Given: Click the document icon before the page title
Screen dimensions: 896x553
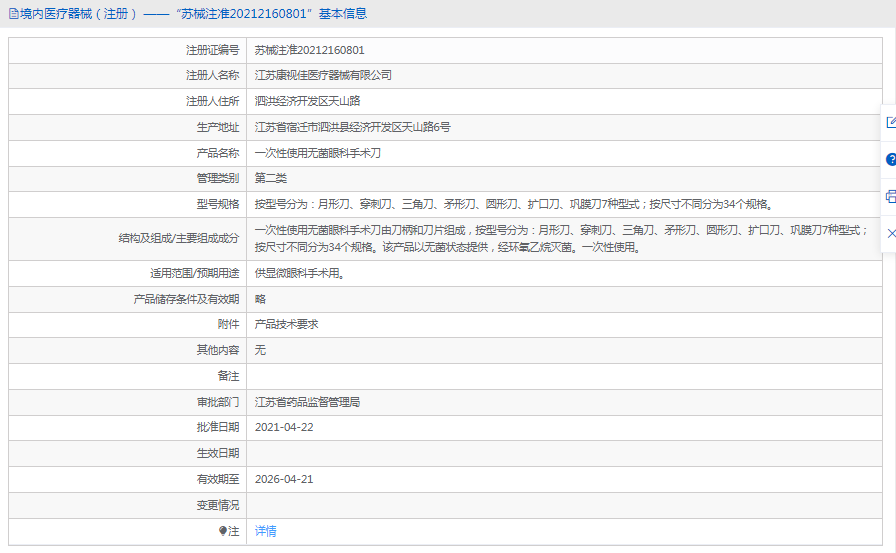Looking at the screenshot, I should tap(12, 14).
